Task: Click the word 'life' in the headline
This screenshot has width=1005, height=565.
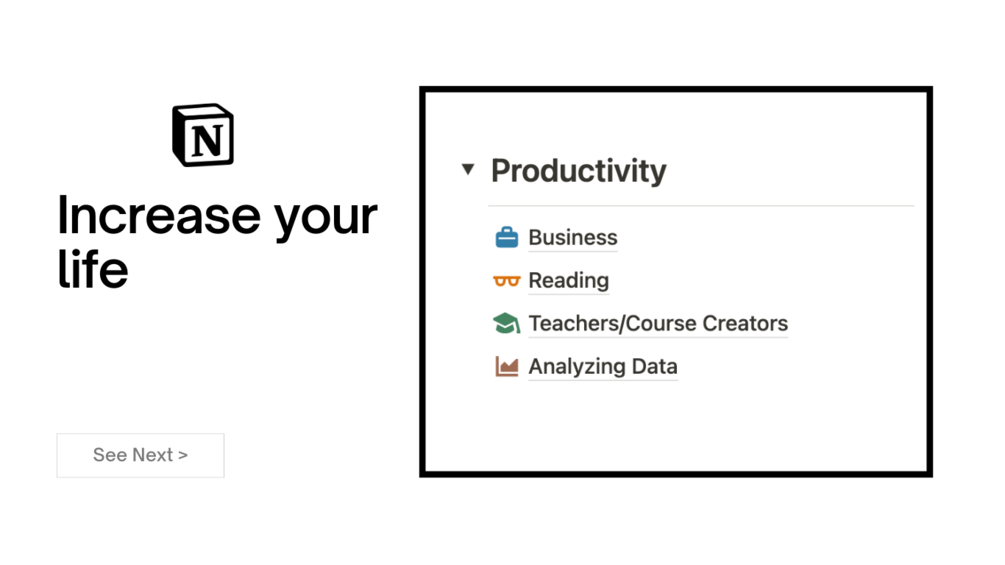Action: tap(93, 269)
